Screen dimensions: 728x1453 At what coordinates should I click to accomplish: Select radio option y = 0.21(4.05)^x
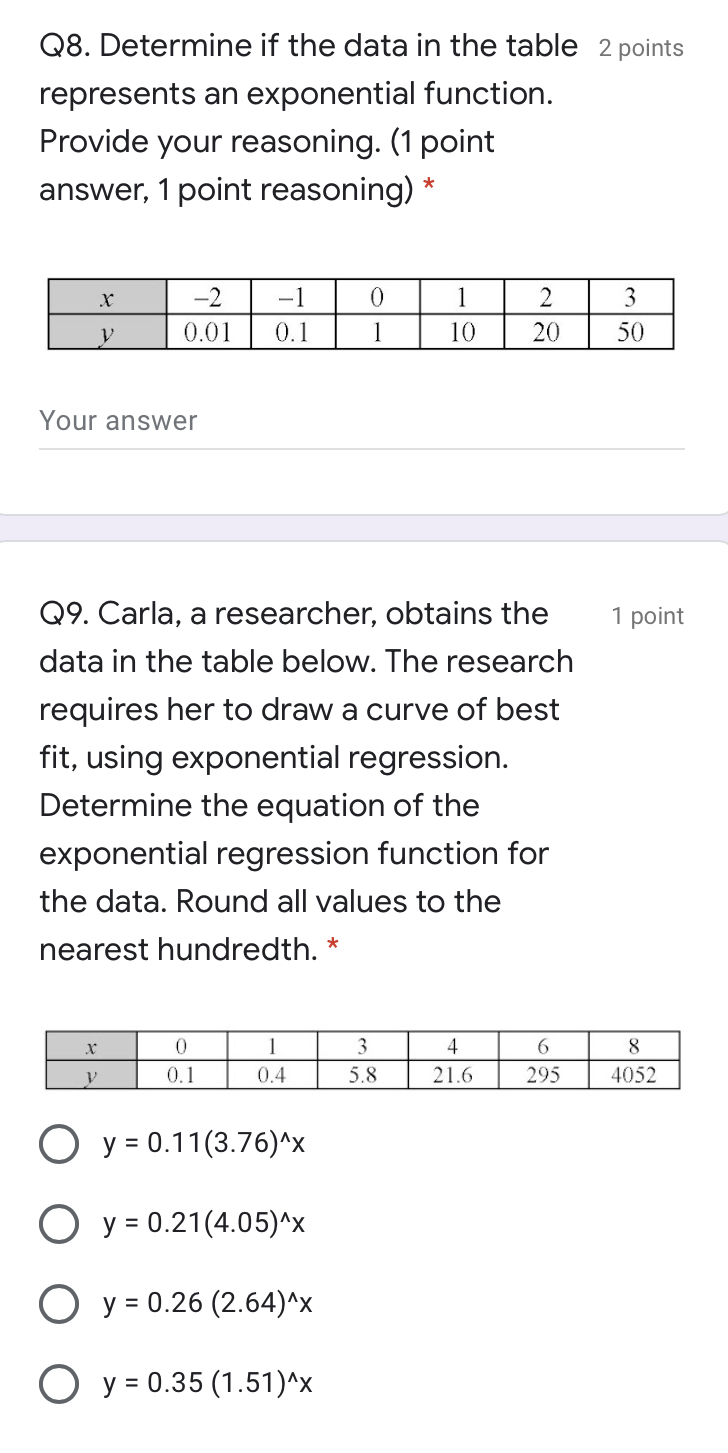pyautogui.click(x=57, y=1223)
